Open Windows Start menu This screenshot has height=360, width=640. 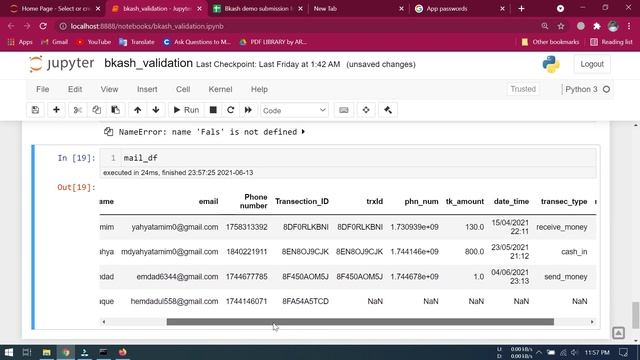[x=9, y=352]
